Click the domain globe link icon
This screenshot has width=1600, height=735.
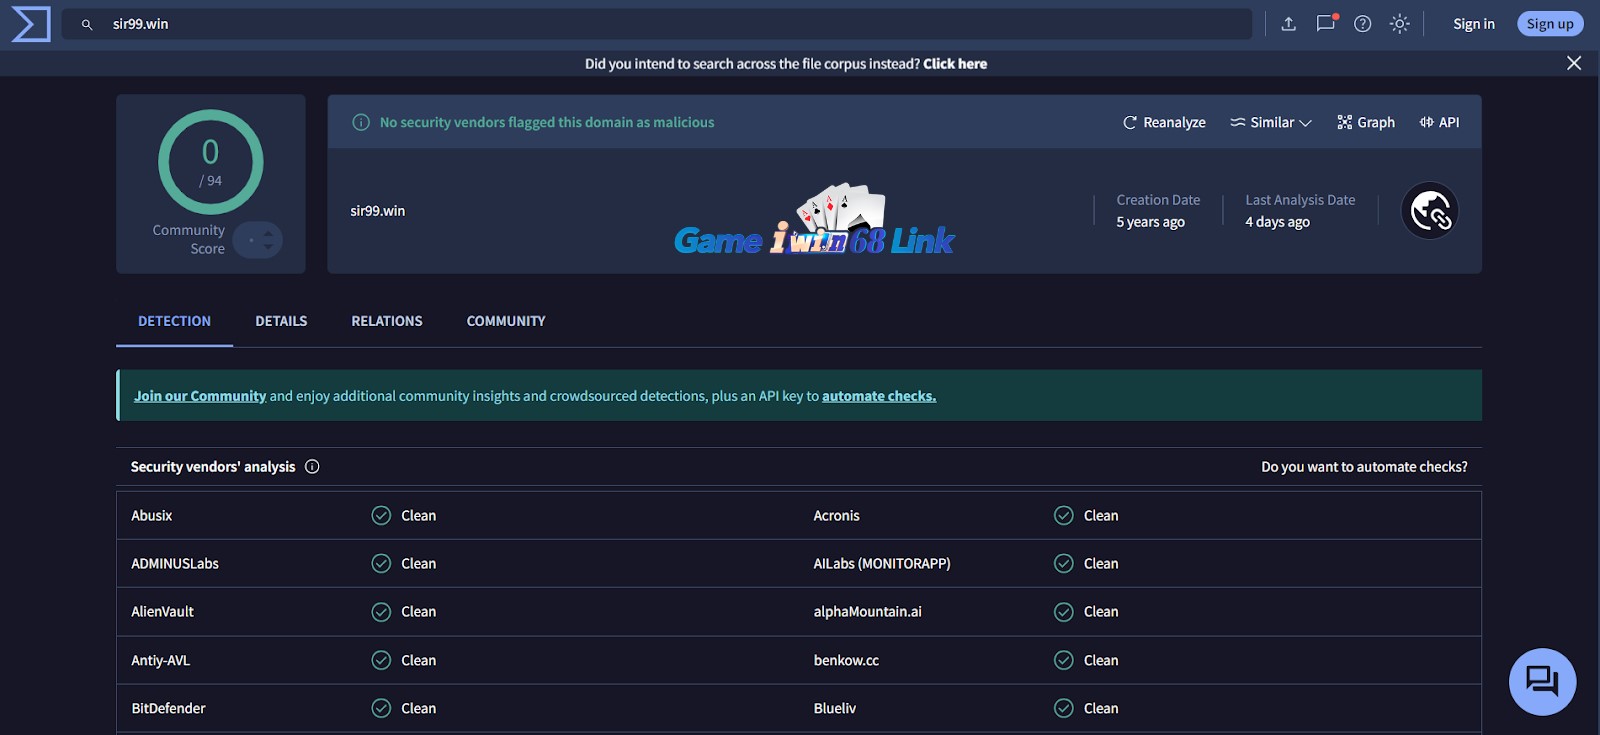click(x=1430, y=211)
